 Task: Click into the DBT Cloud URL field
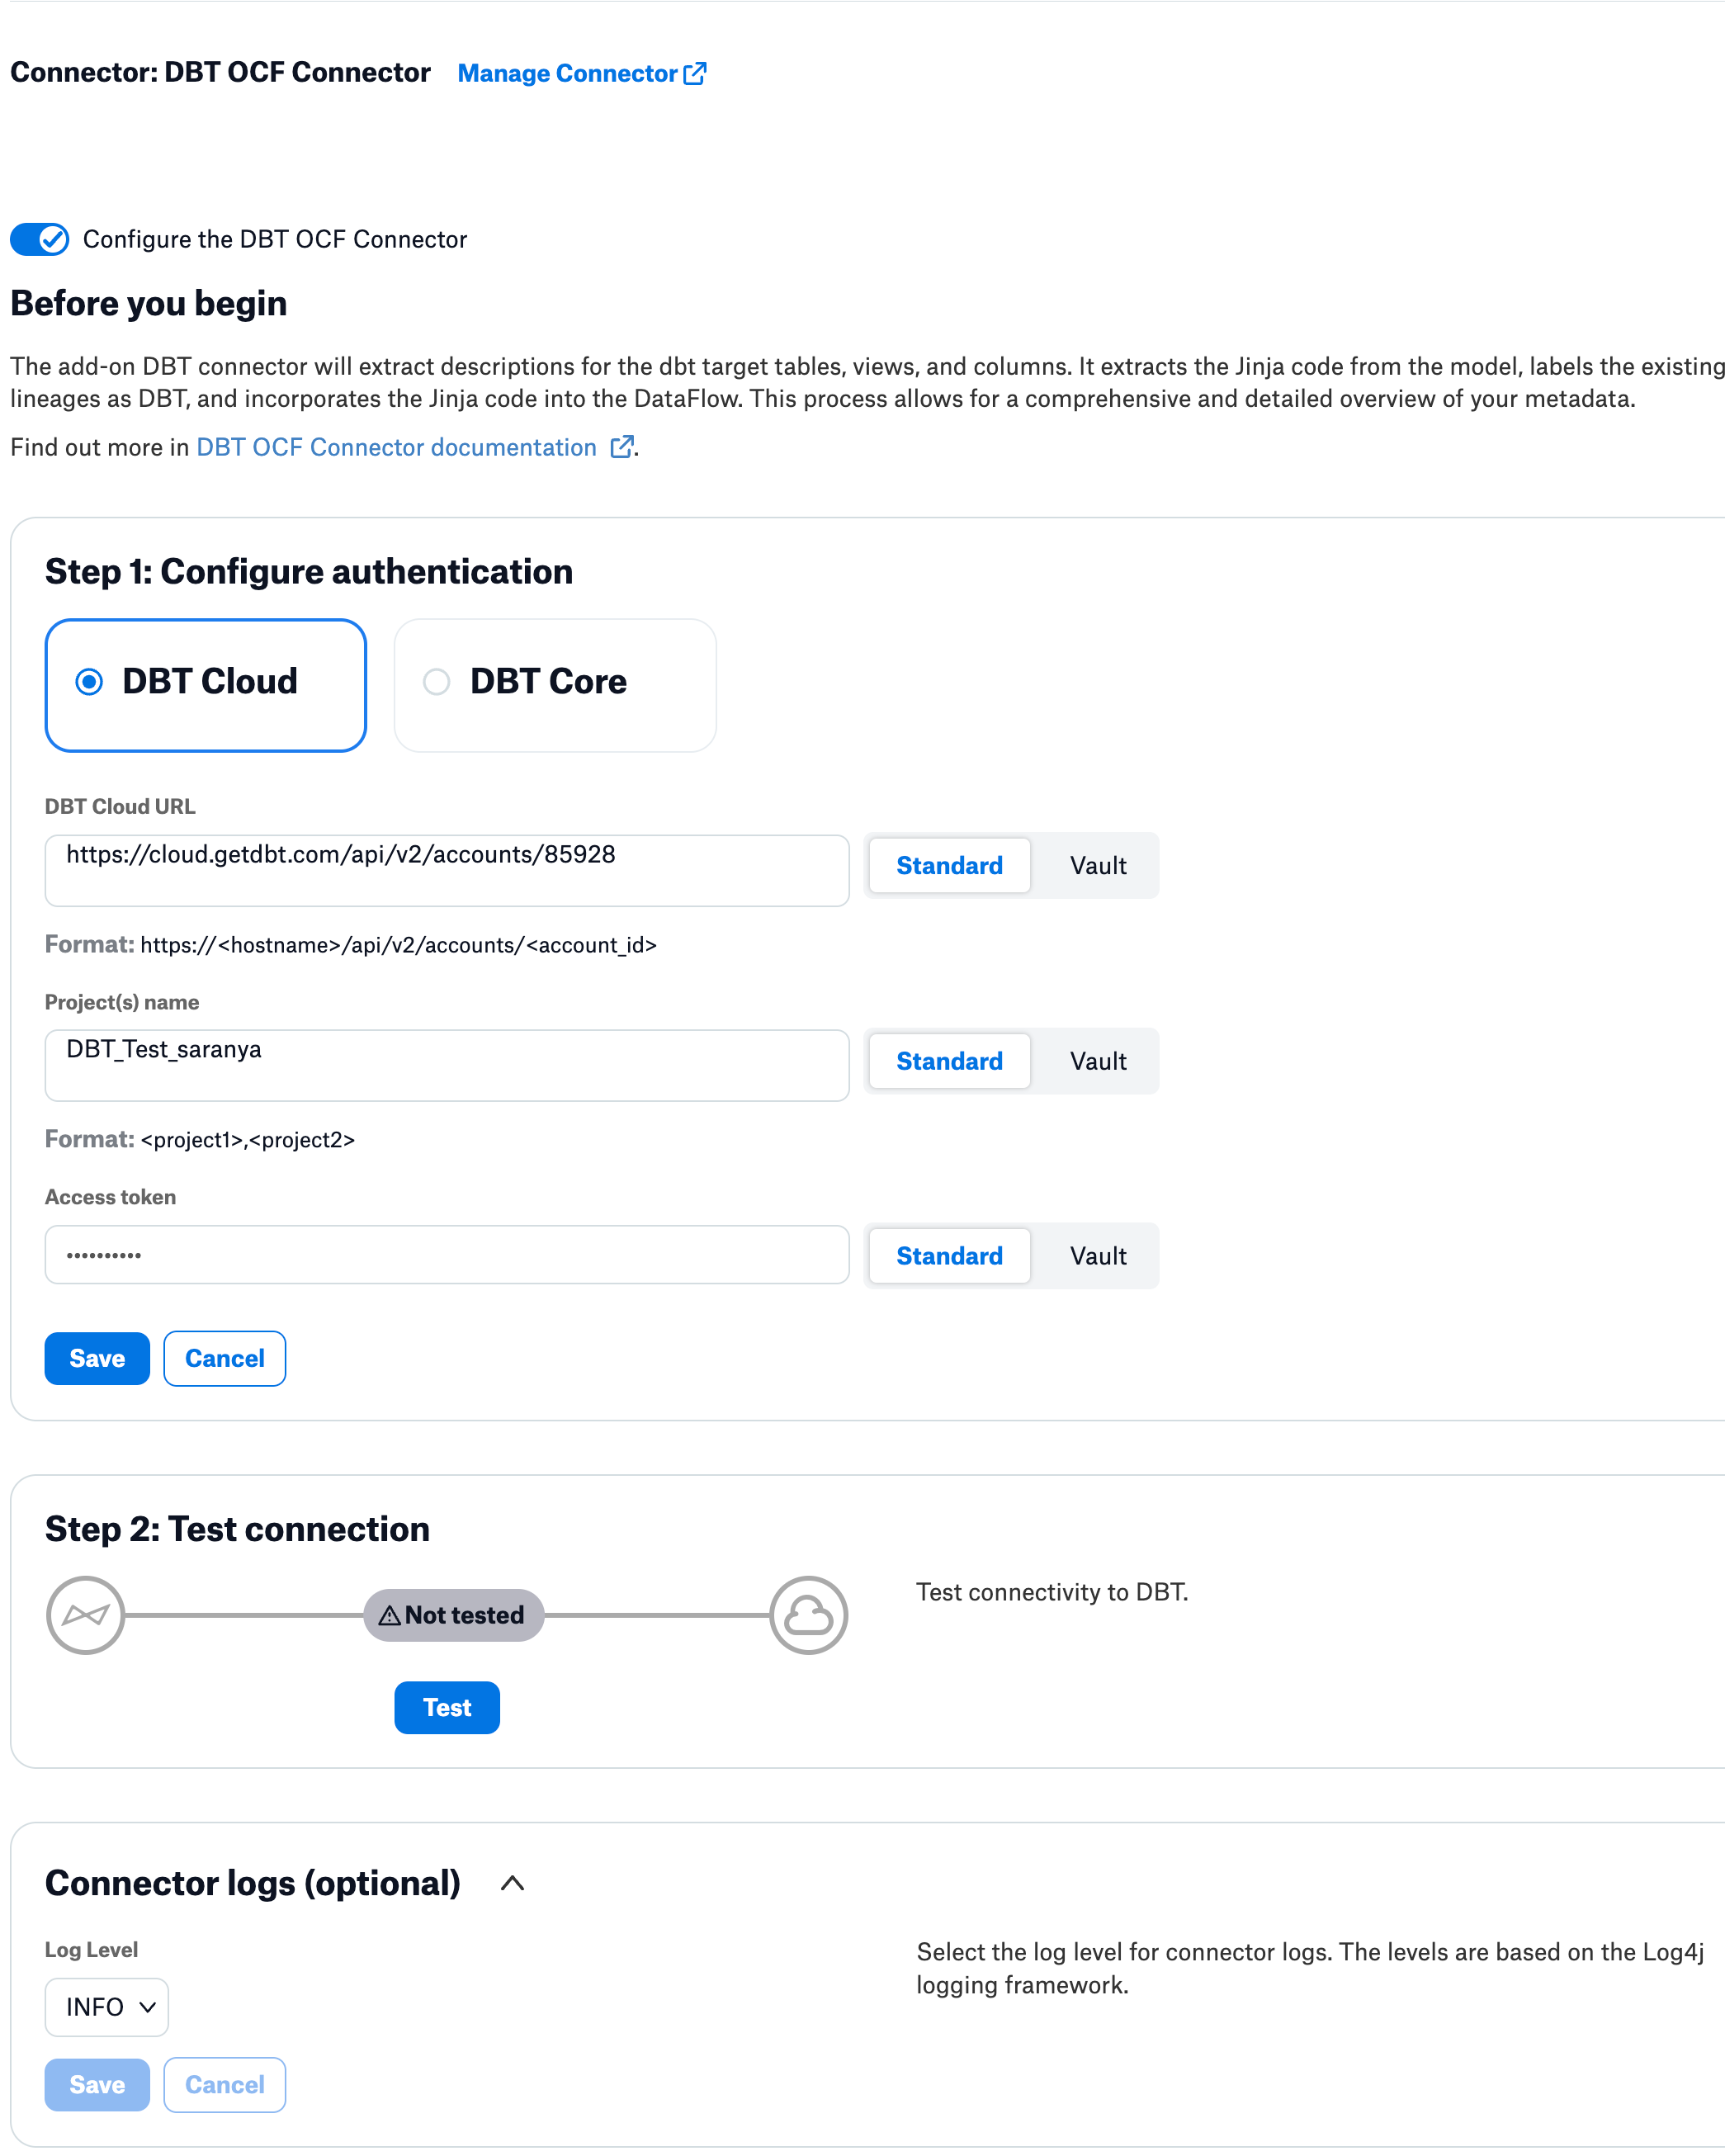(447, 871)
